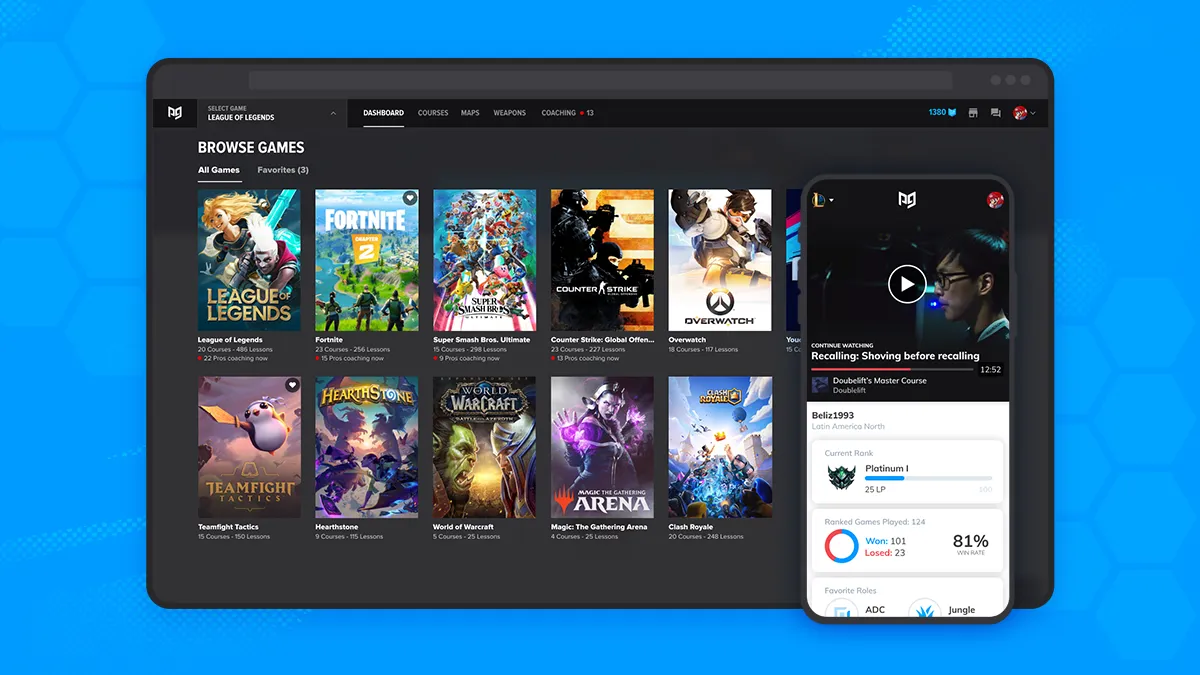This screenshot has height=675, width=1200.
Task: Open the chat messages icon in header
Action: (995, 113)
